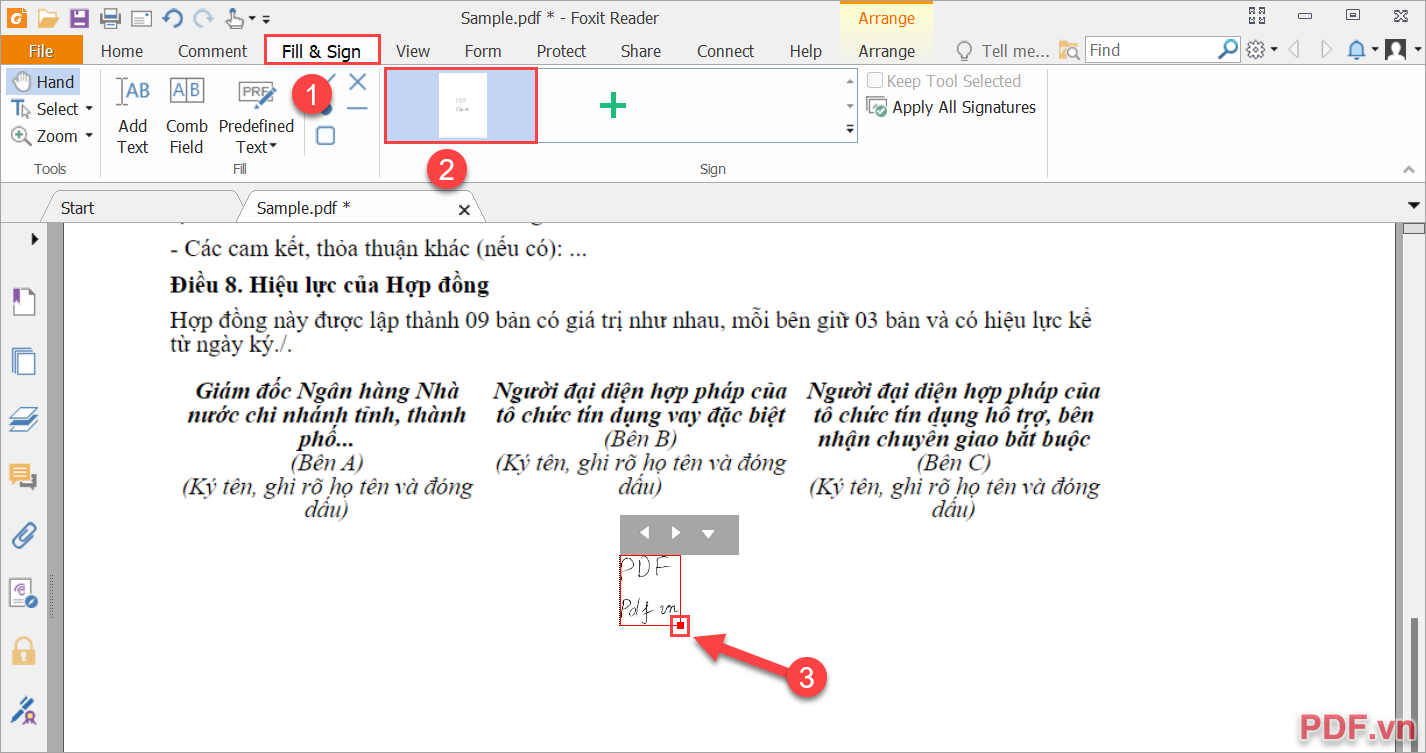
Task: Open the user account icon
Action: tap(1396, 50)
